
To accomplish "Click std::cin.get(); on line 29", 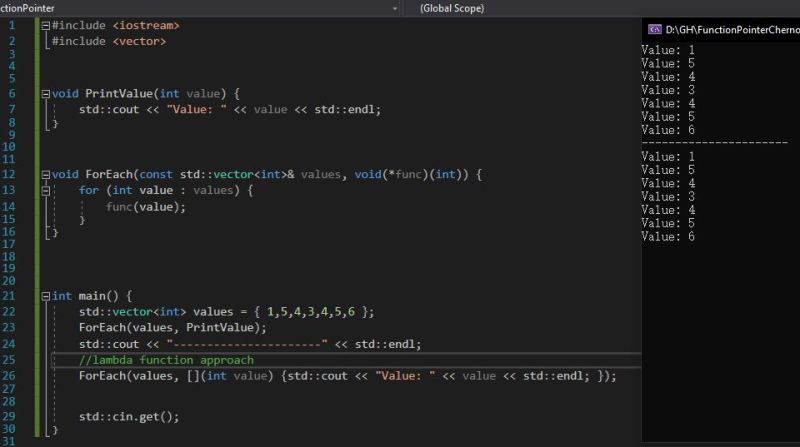I will tap(129, 417).
